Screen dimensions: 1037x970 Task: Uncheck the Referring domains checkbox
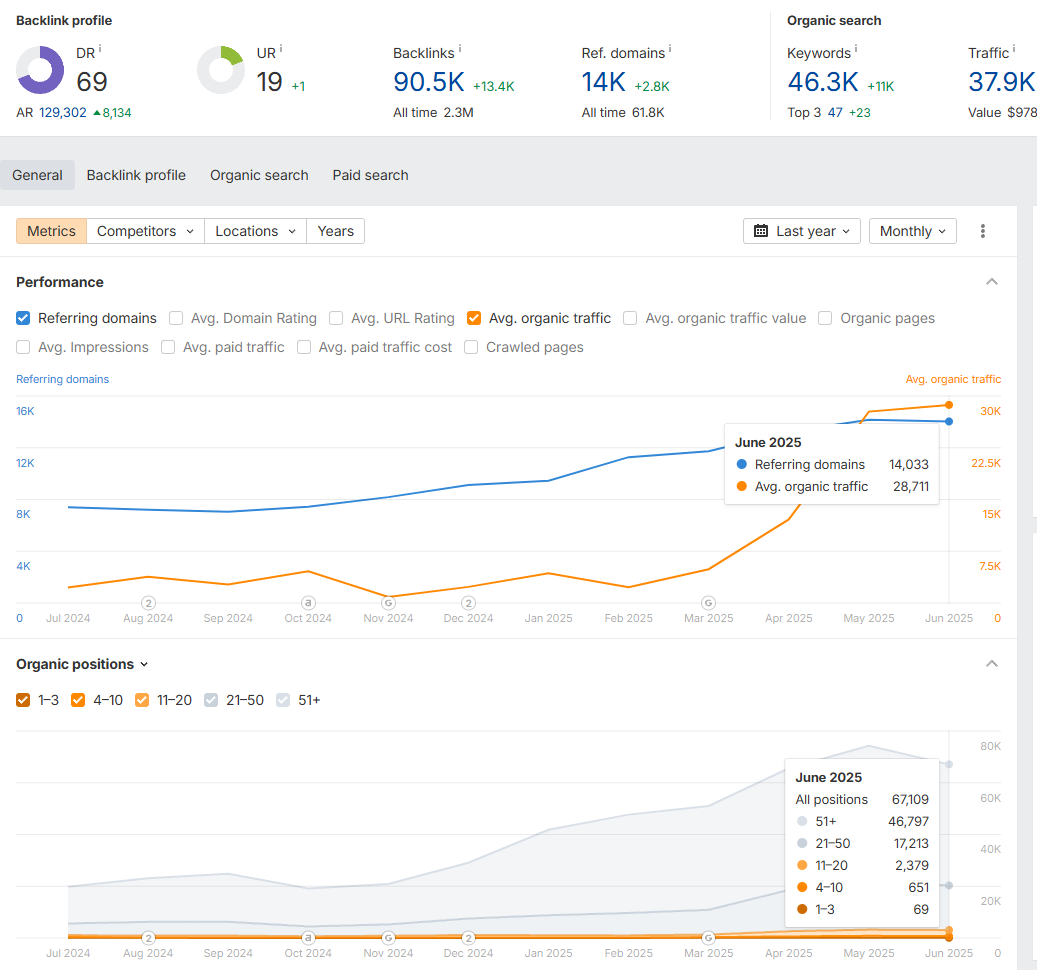point(23,318)
